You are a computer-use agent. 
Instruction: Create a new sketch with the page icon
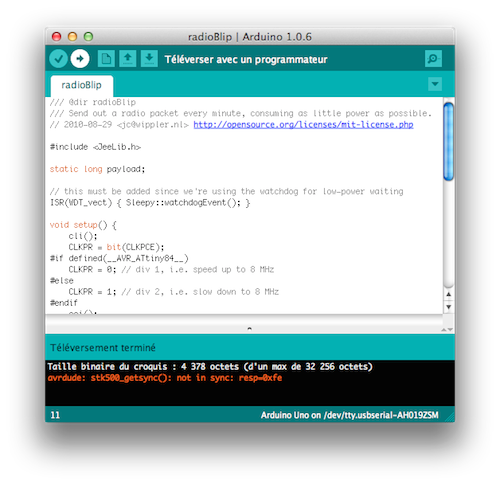[x=106, y=59]
